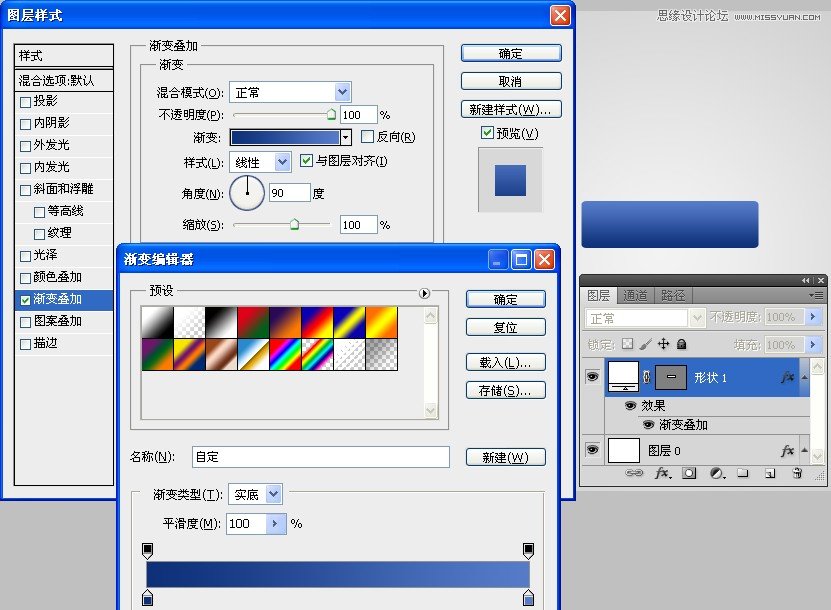The image size is (831, 610).
Task: Click the add layer mask icon
Action: coord(689,475)
